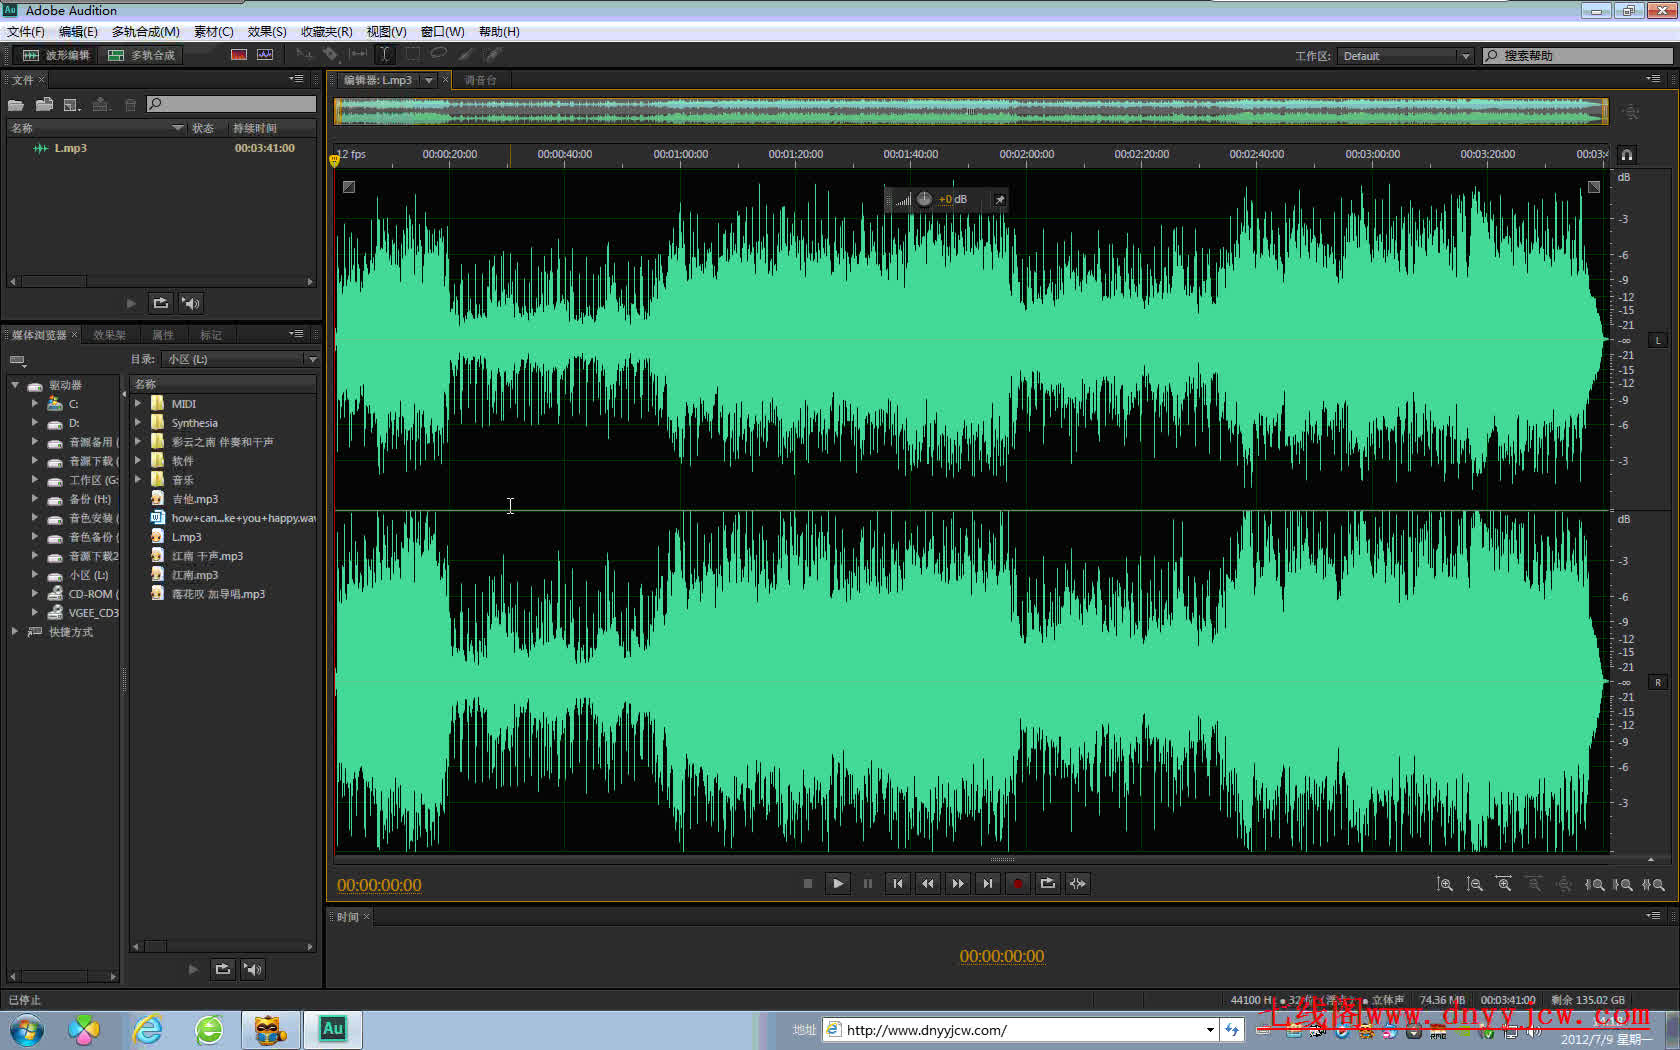
Task: Pin the HUD volume overlay
Action: 999,200
